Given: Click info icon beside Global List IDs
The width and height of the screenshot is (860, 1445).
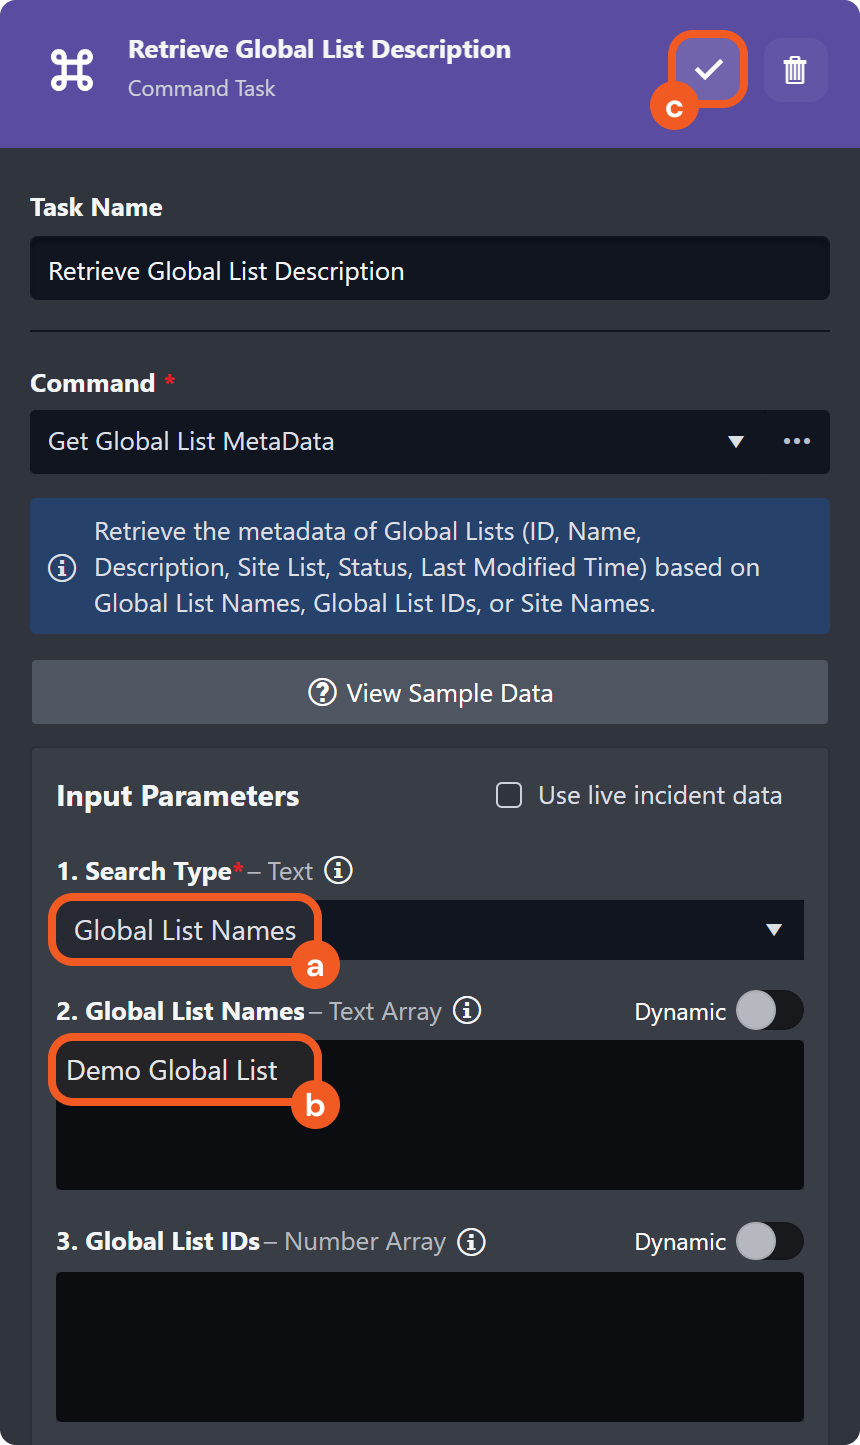Looking at the screenshot, I should tap(471, 1242).
